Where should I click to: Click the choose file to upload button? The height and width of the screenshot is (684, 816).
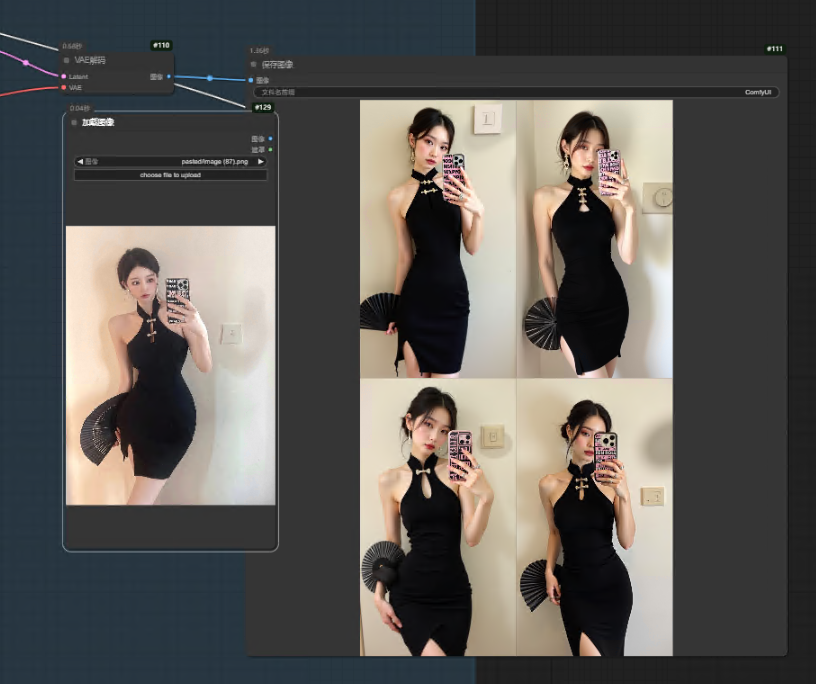pos(170,175)
